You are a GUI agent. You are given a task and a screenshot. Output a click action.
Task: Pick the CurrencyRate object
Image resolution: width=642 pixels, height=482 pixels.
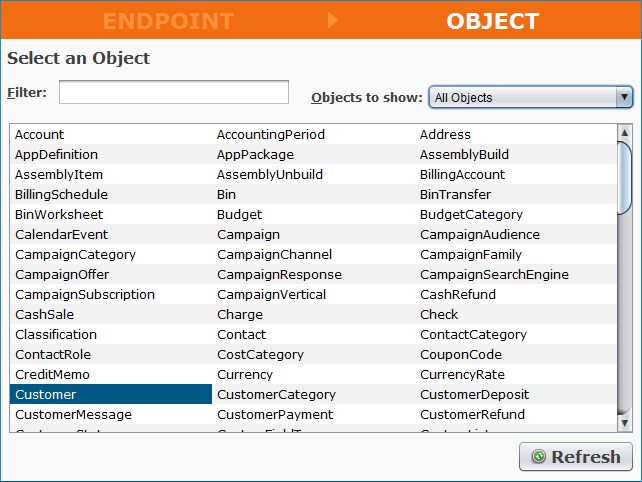pos(464,375)
